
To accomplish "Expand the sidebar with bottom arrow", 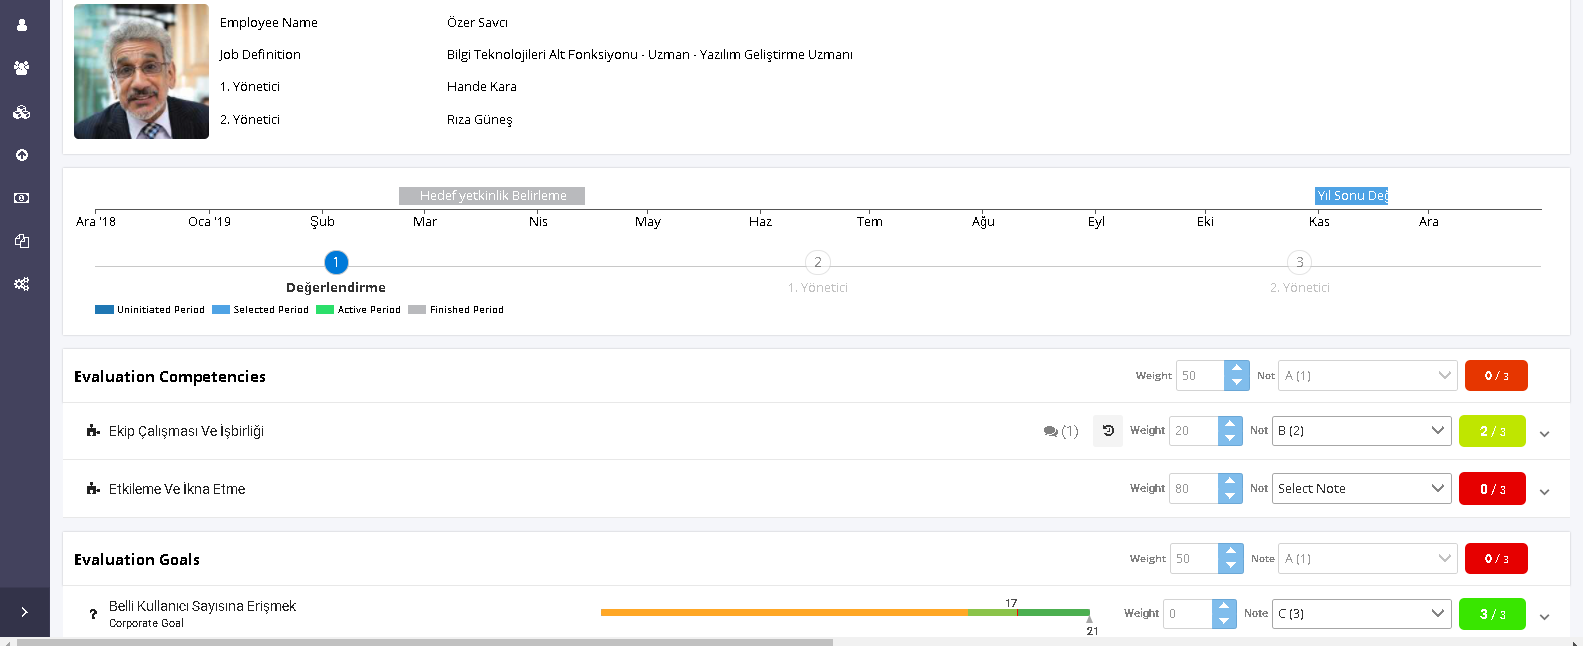I will 24,612.
